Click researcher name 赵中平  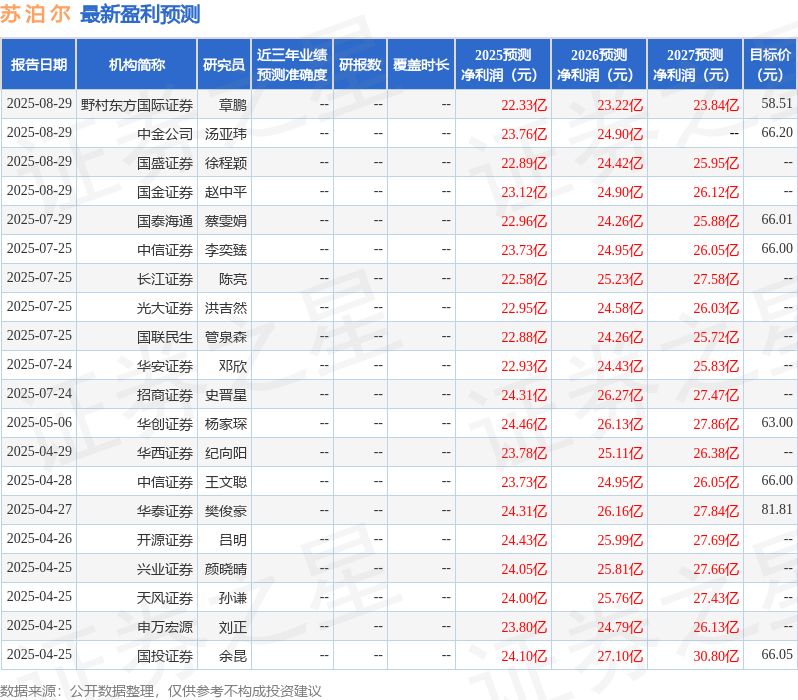tap(225, 192)
